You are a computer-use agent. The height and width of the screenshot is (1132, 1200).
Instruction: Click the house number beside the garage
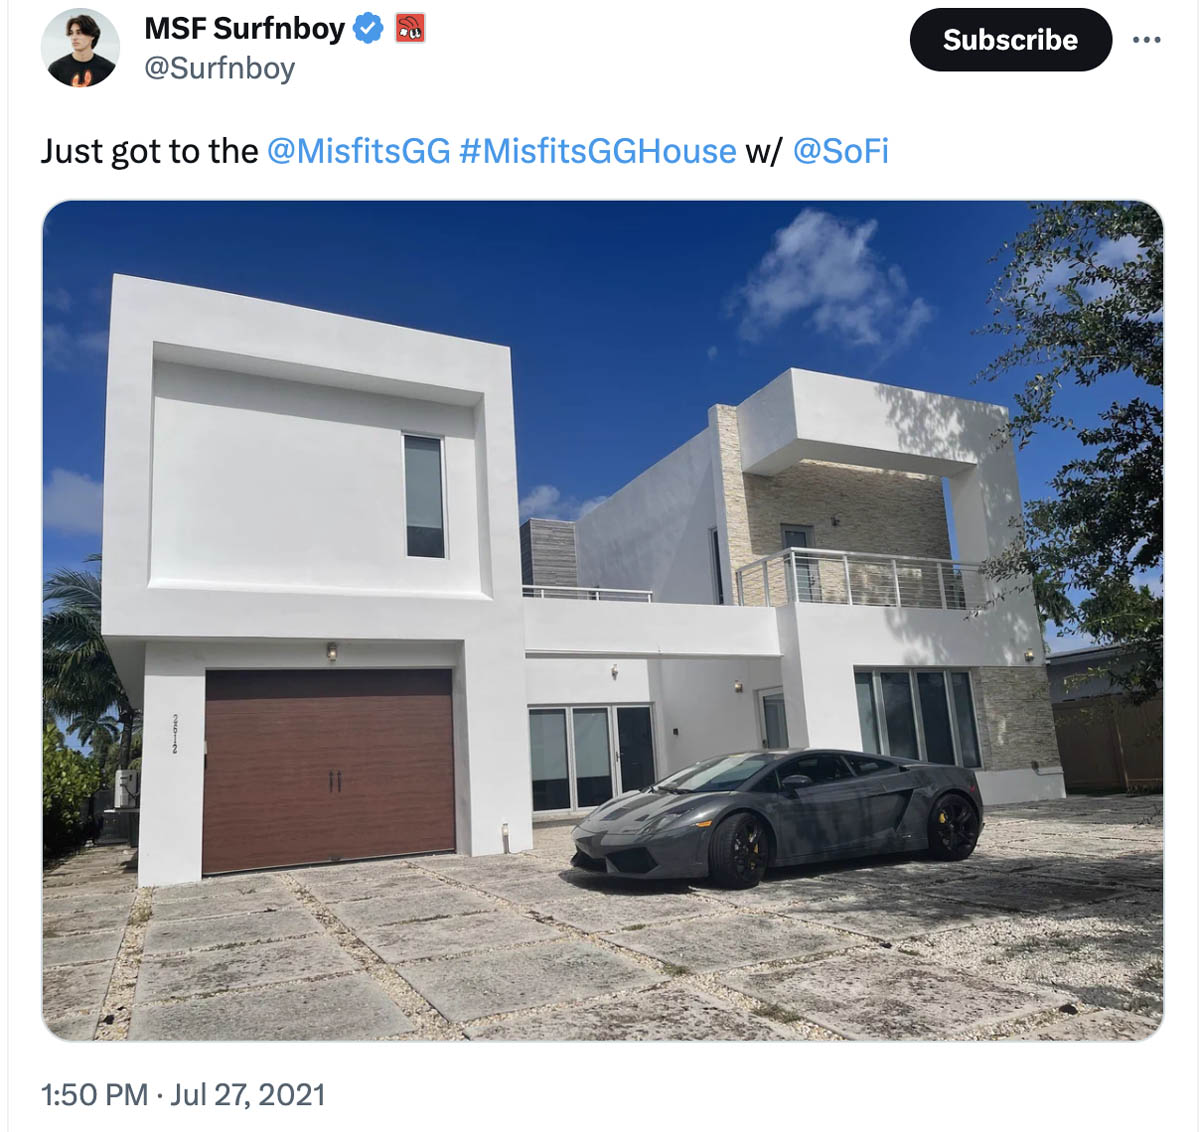click(x=175, y=734)
